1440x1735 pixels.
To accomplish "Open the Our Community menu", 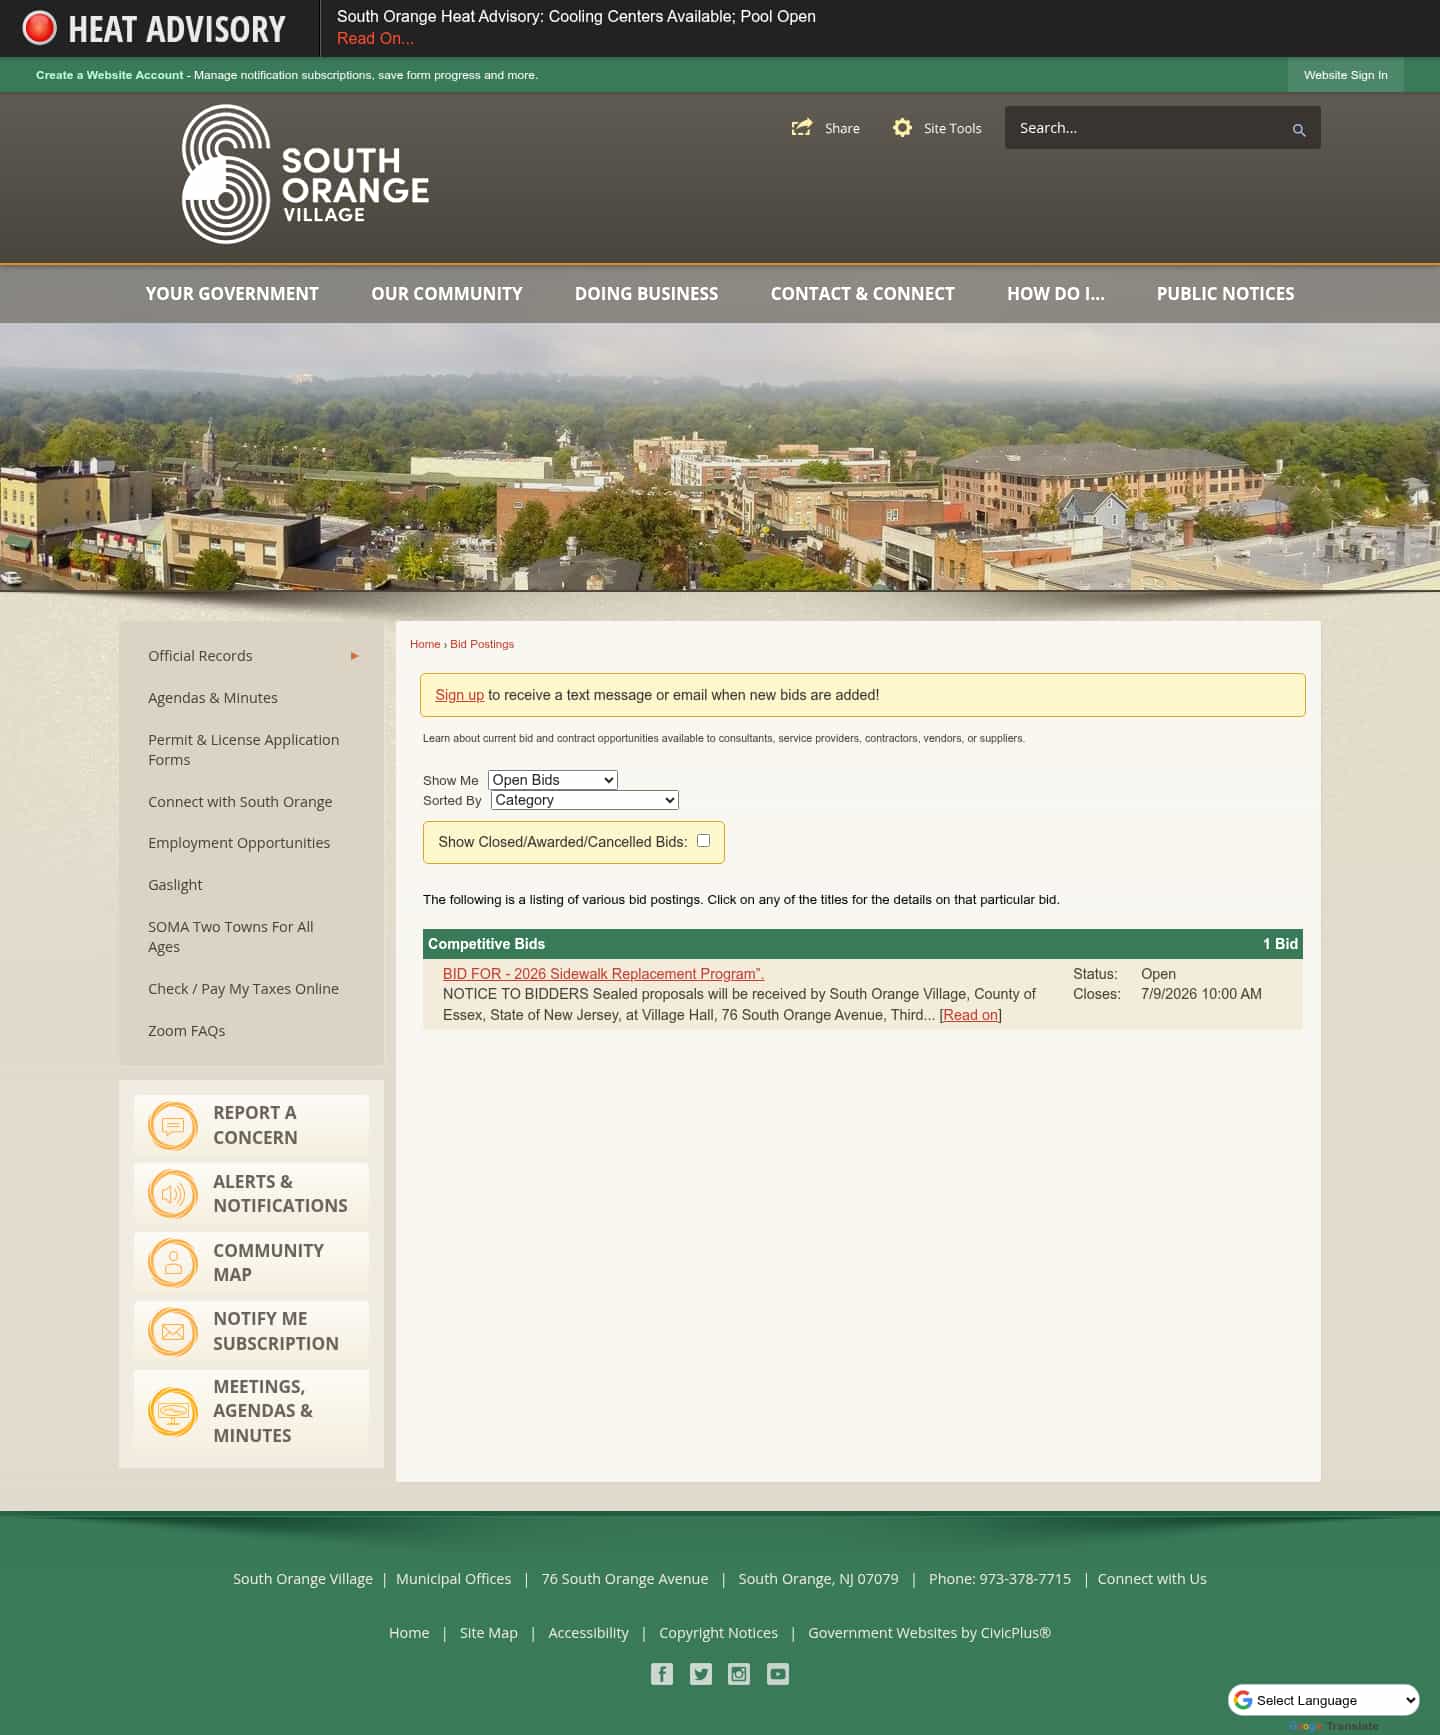I will (x=447, y=294).
